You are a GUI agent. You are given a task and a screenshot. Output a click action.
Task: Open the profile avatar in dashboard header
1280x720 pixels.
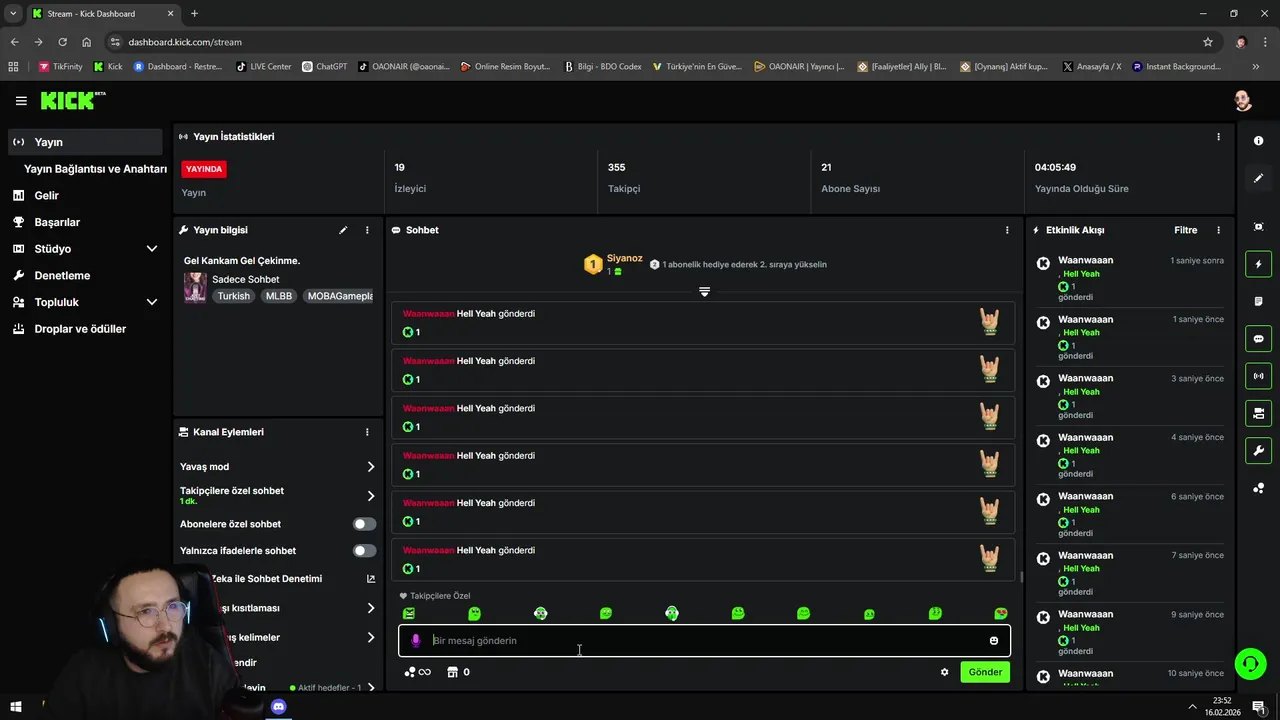(1242, 101)
